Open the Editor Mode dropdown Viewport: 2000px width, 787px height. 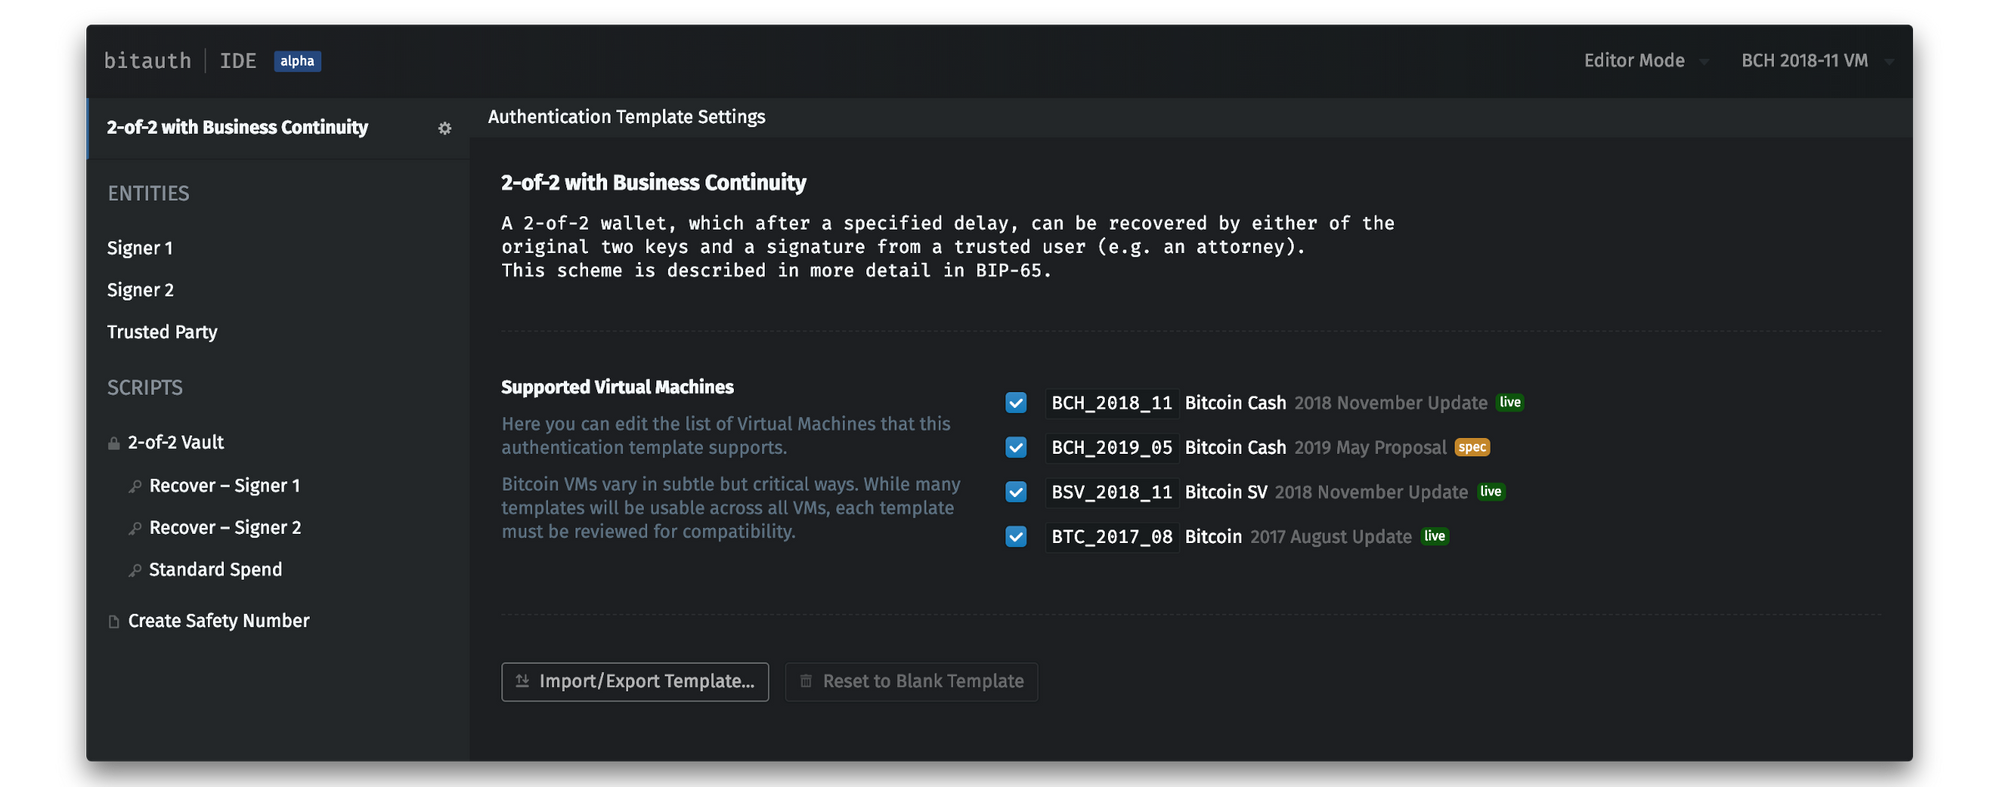1644,61
